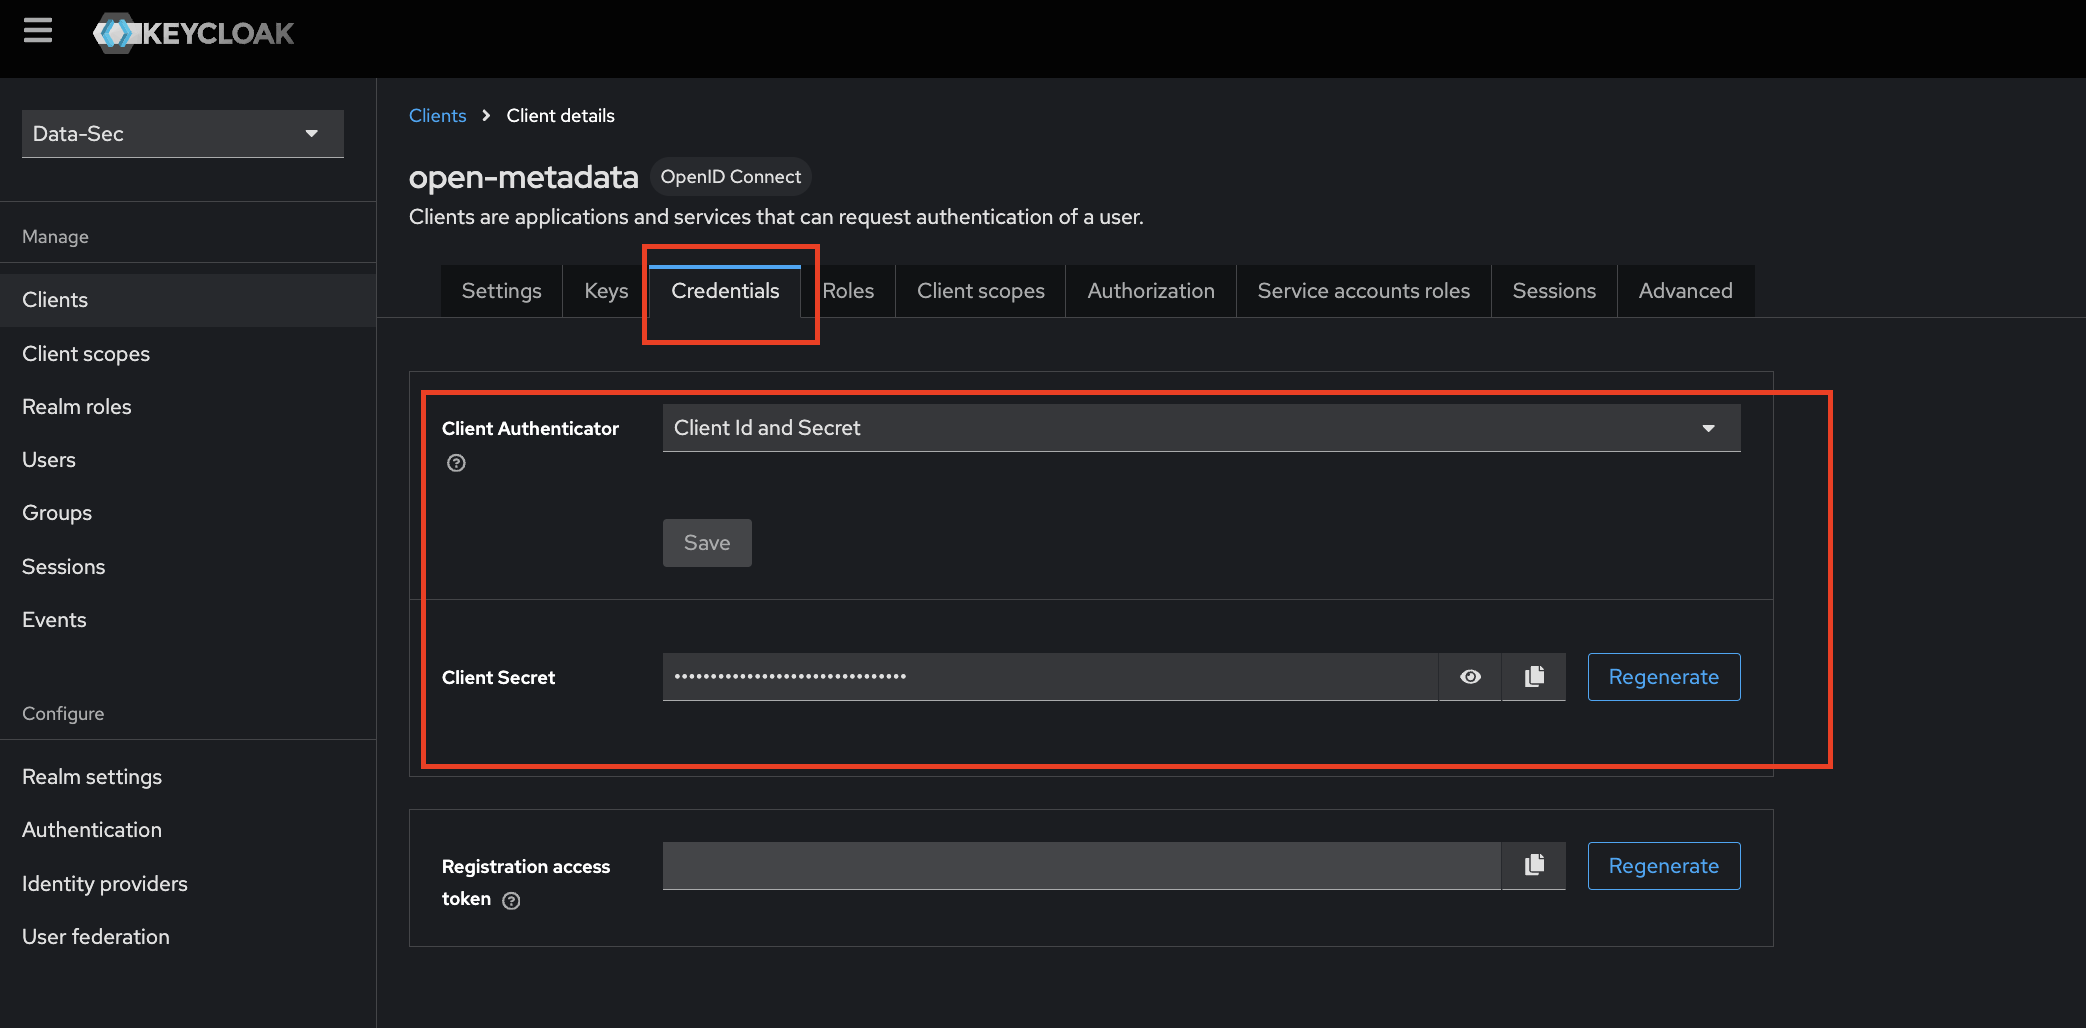
Task: Click inside the Client Secret field
Action: point(1050,677)
